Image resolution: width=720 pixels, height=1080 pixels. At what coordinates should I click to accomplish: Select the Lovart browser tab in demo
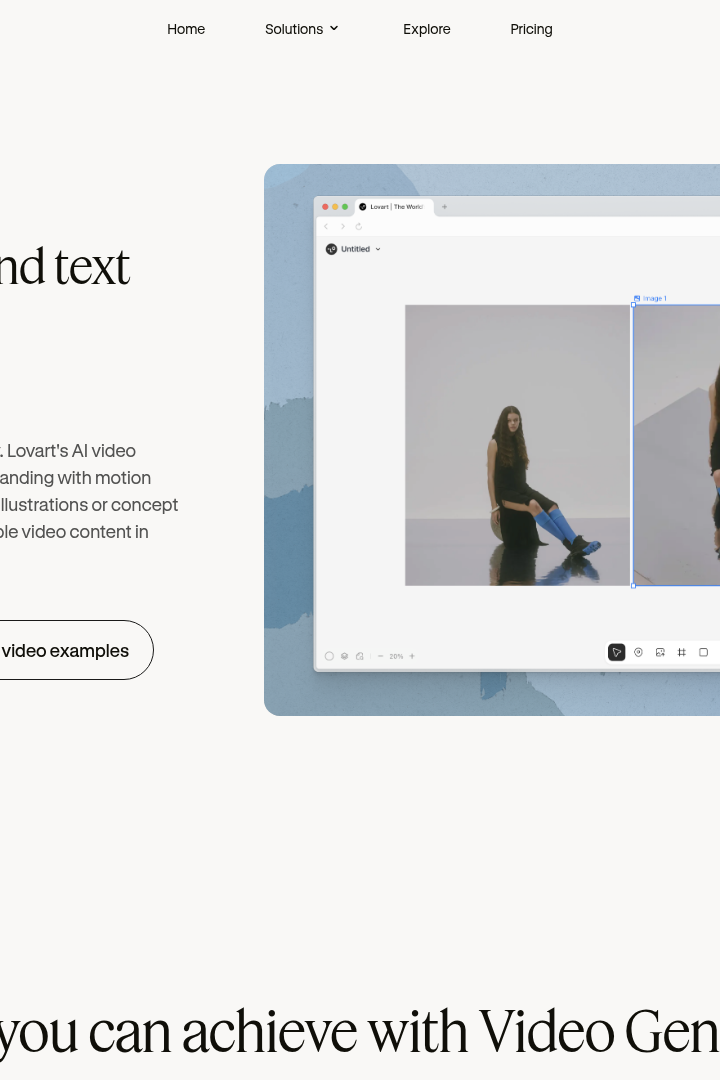click(x=395, y=207)
